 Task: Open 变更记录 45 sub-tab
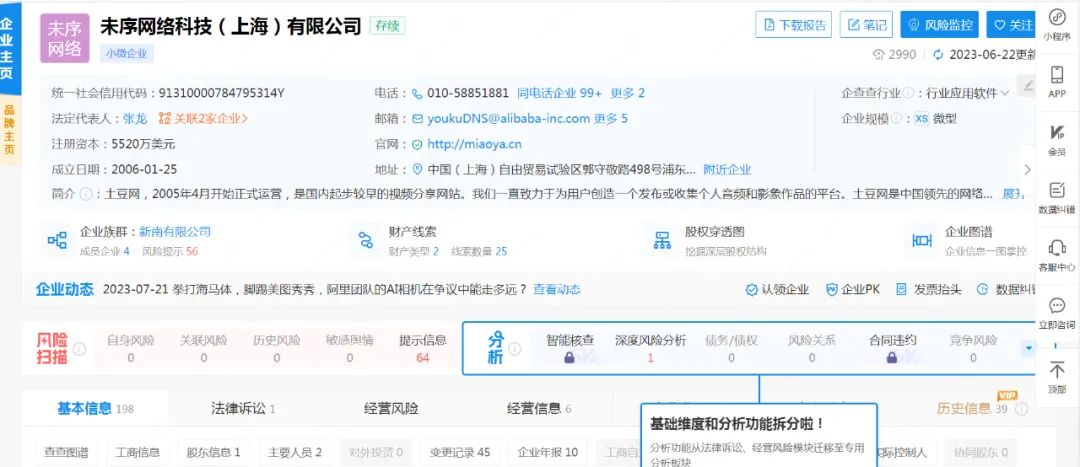[x=460, y=453]
